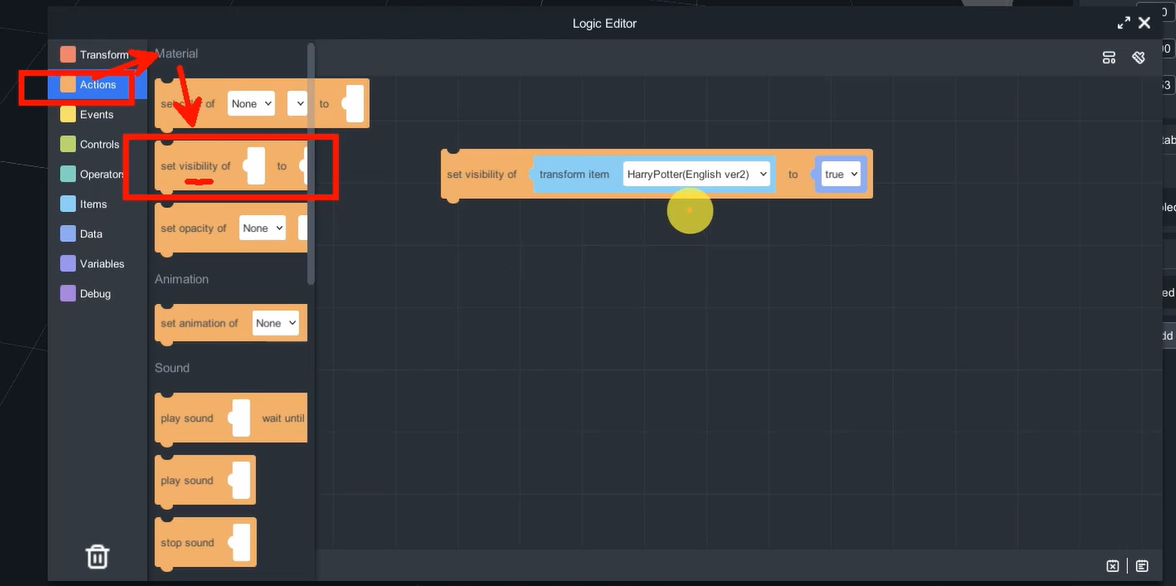Open the log panel icon at bottom right
Image resolution: width=1176 pixels, height=586 pixels.
tap(1142, 566)
